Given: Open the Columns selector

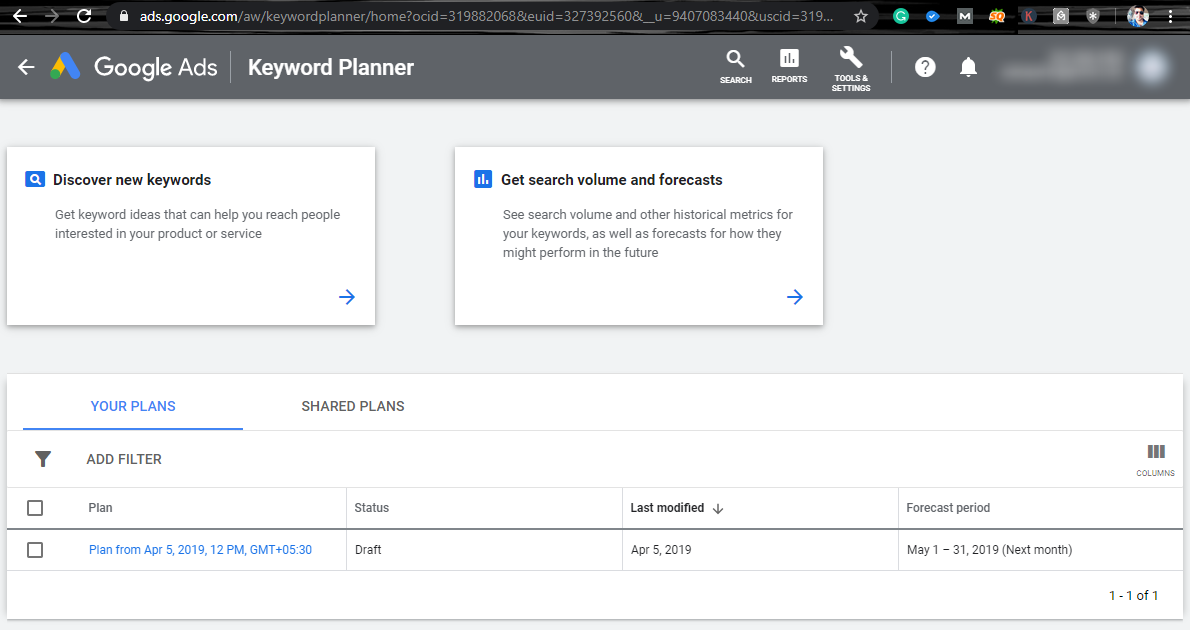Looking at the screenshot, I should pyautogui.click(x=1156, y=460).
